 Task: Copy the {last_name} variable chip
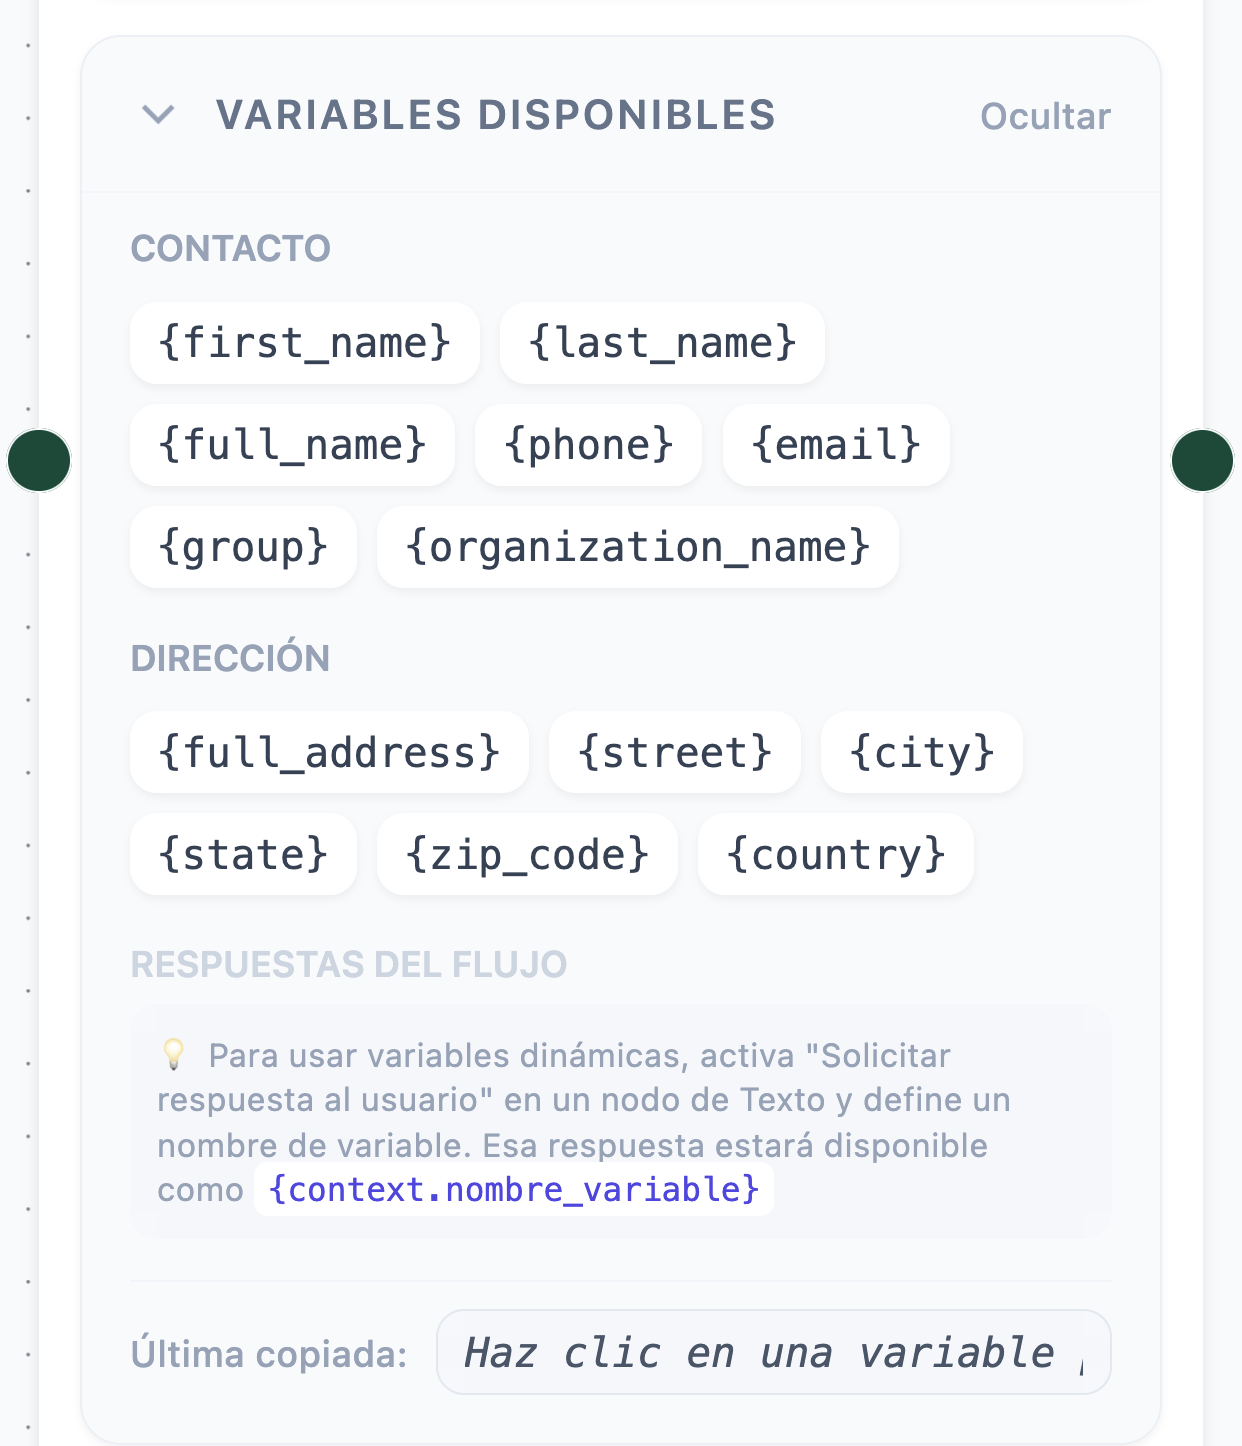662,343
